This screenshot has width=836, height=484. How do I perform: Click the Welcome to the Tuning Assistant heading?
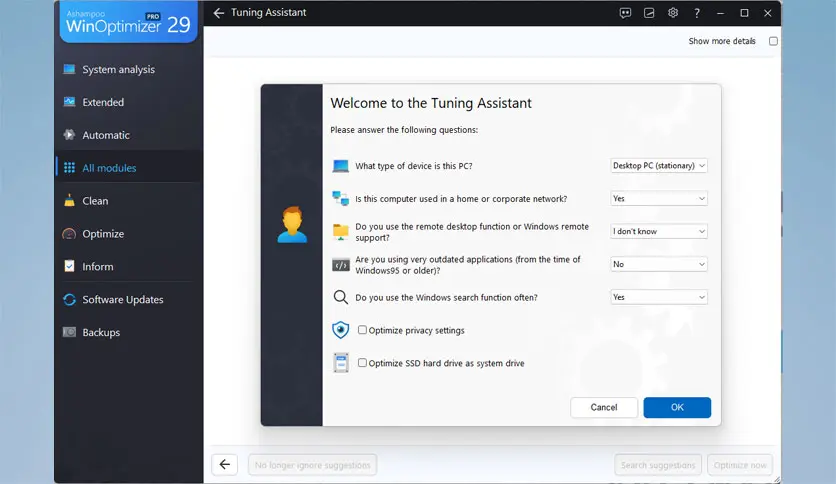431,103
